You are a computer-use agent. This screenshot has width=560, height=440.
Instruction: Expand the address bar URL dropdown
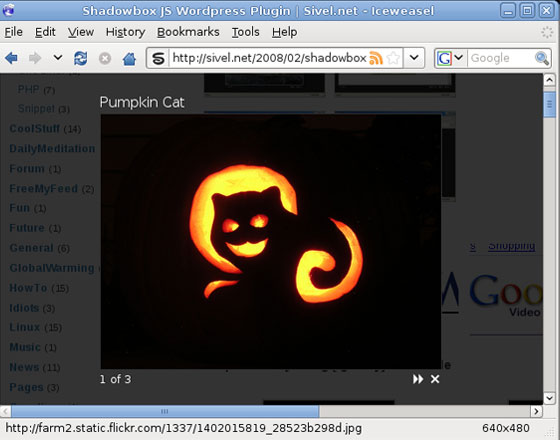[414, 58]
